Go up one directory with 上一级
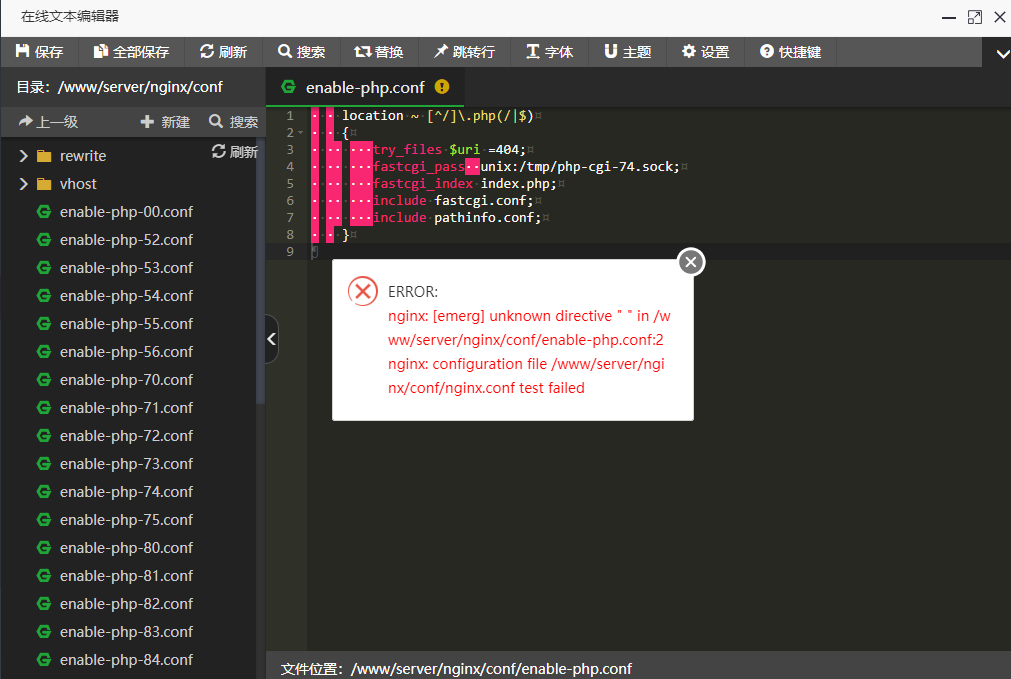The width and height of the screenshot is (1011, 679). [x=48, y=121]
